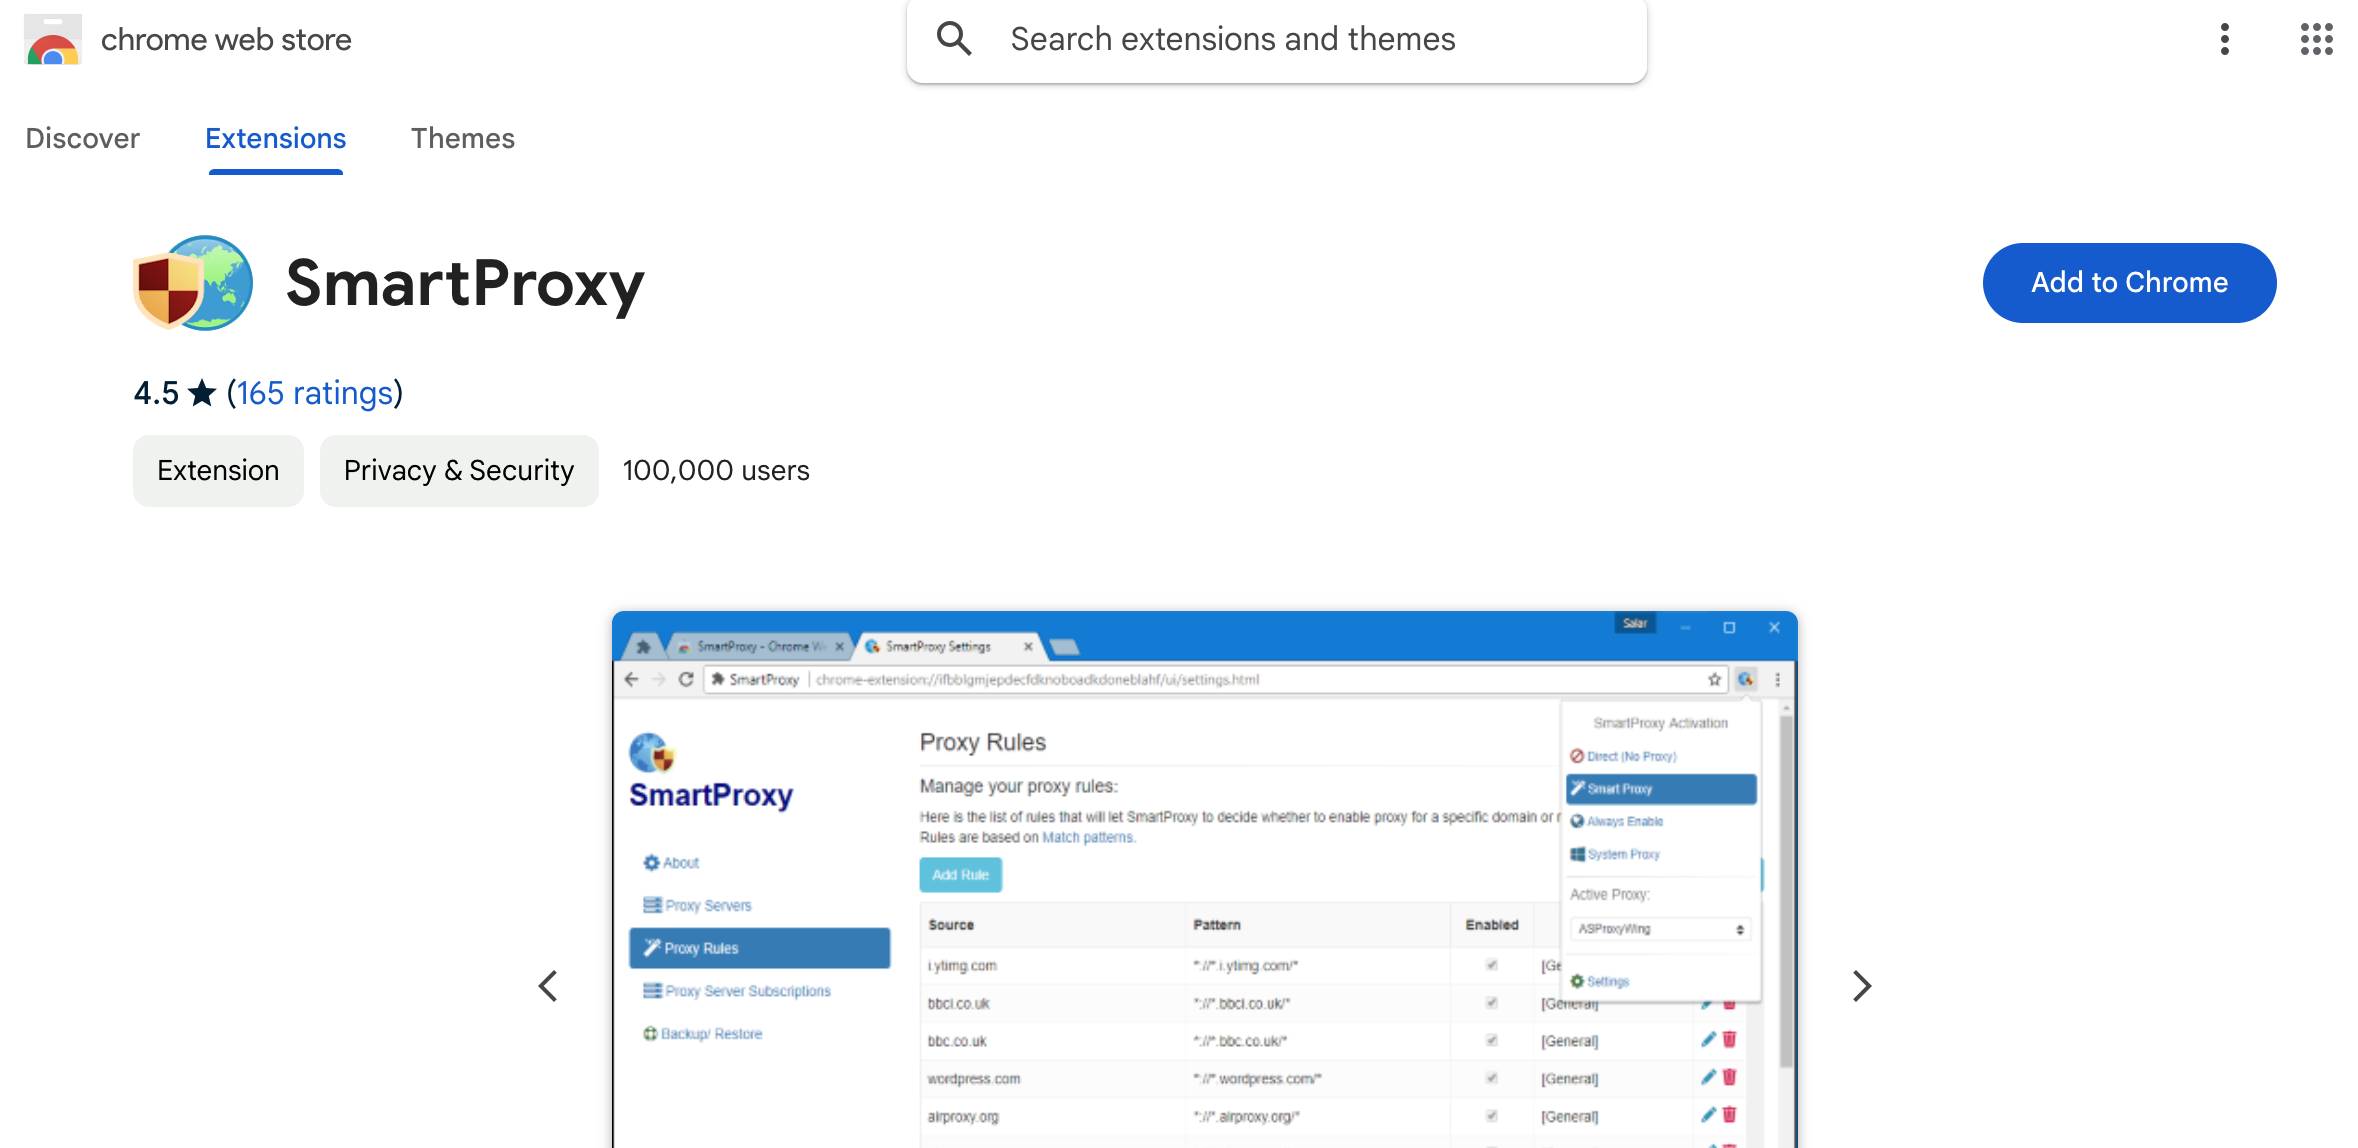Show the previous screenshot in the carousel
The width and height of the screenshot is (2358, 1148).
click(x=548, y=986)
